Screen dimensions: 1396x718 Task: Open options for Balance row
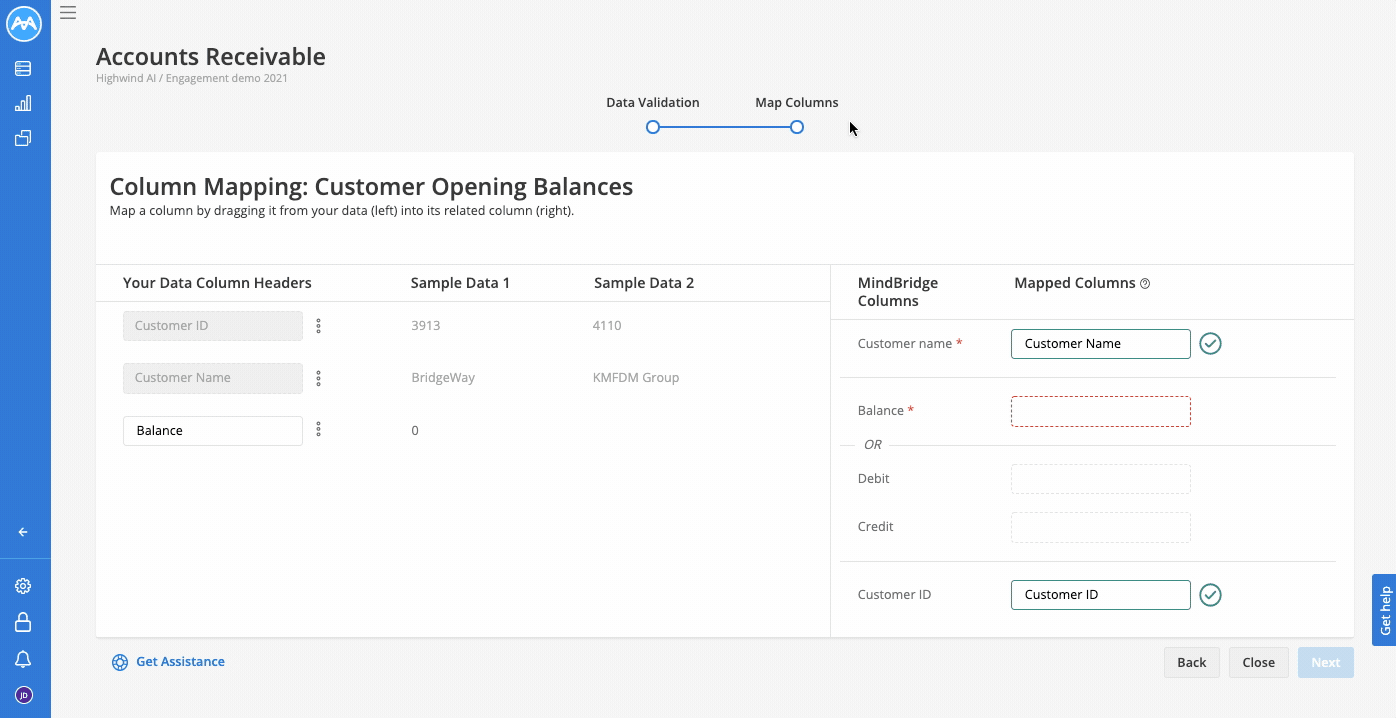(319, 429)
